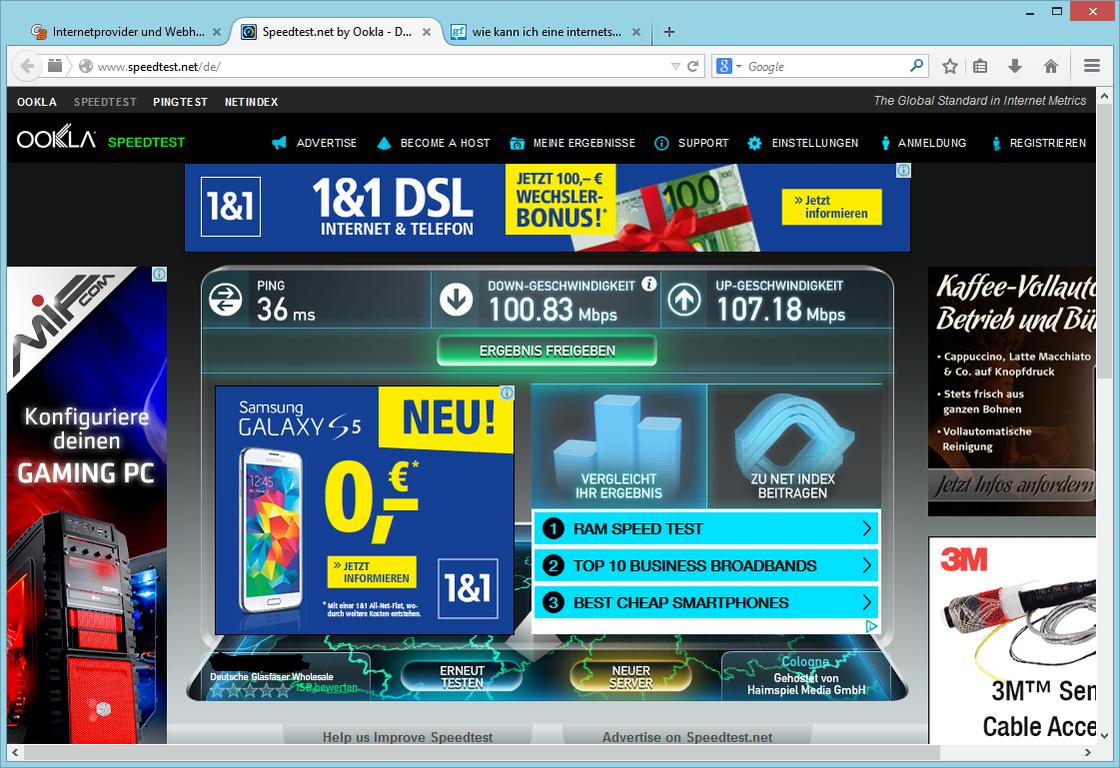The width and height of the screenshot is (1120, 768).
Task: Open a new tab with plus button
Action: [669, 31]
